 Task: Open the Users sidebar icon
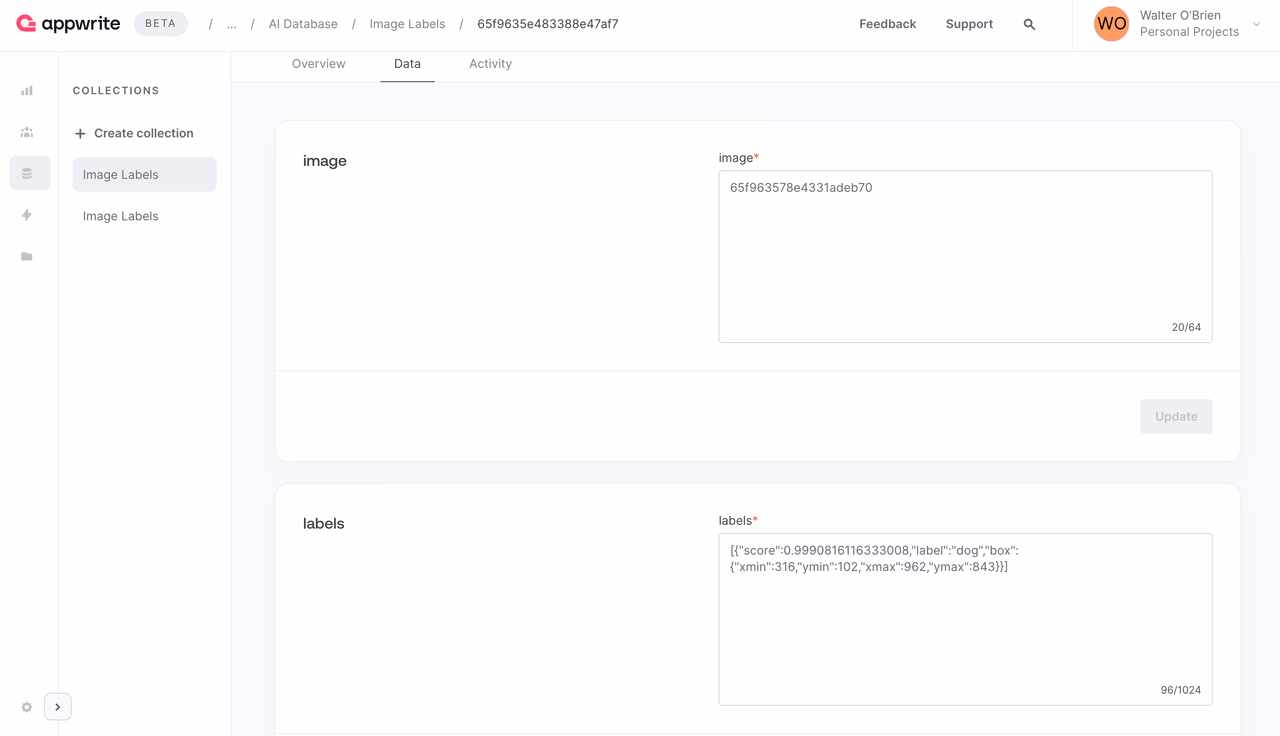coord(27,132)
